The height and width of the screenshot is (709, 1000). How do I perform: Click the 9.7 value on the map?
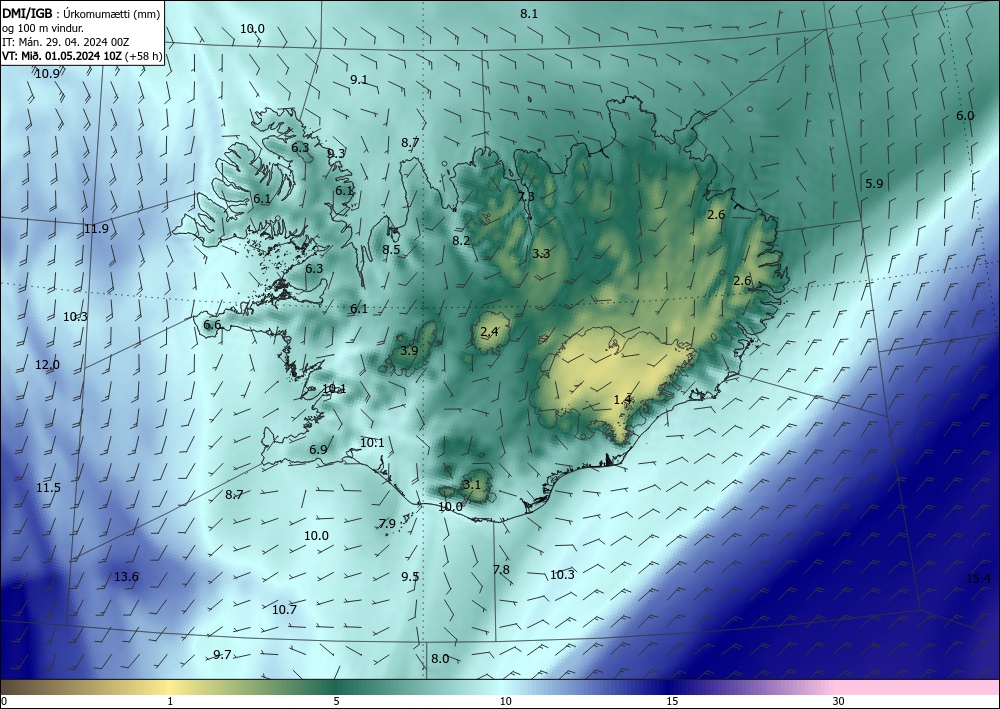coord(222,655)
